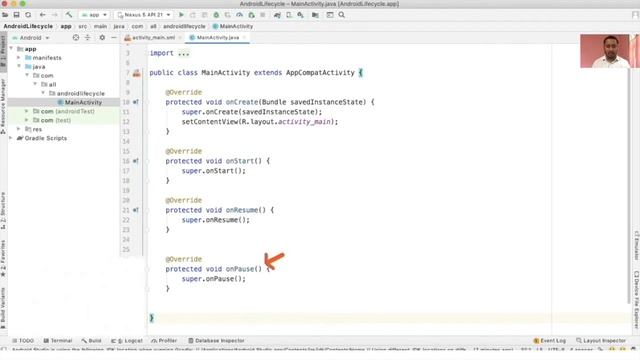This screenshot has height=360, width=640.
Task: Click Collapse All icon in Project panel
Action: pyautogui.click(x=88, y=38)
